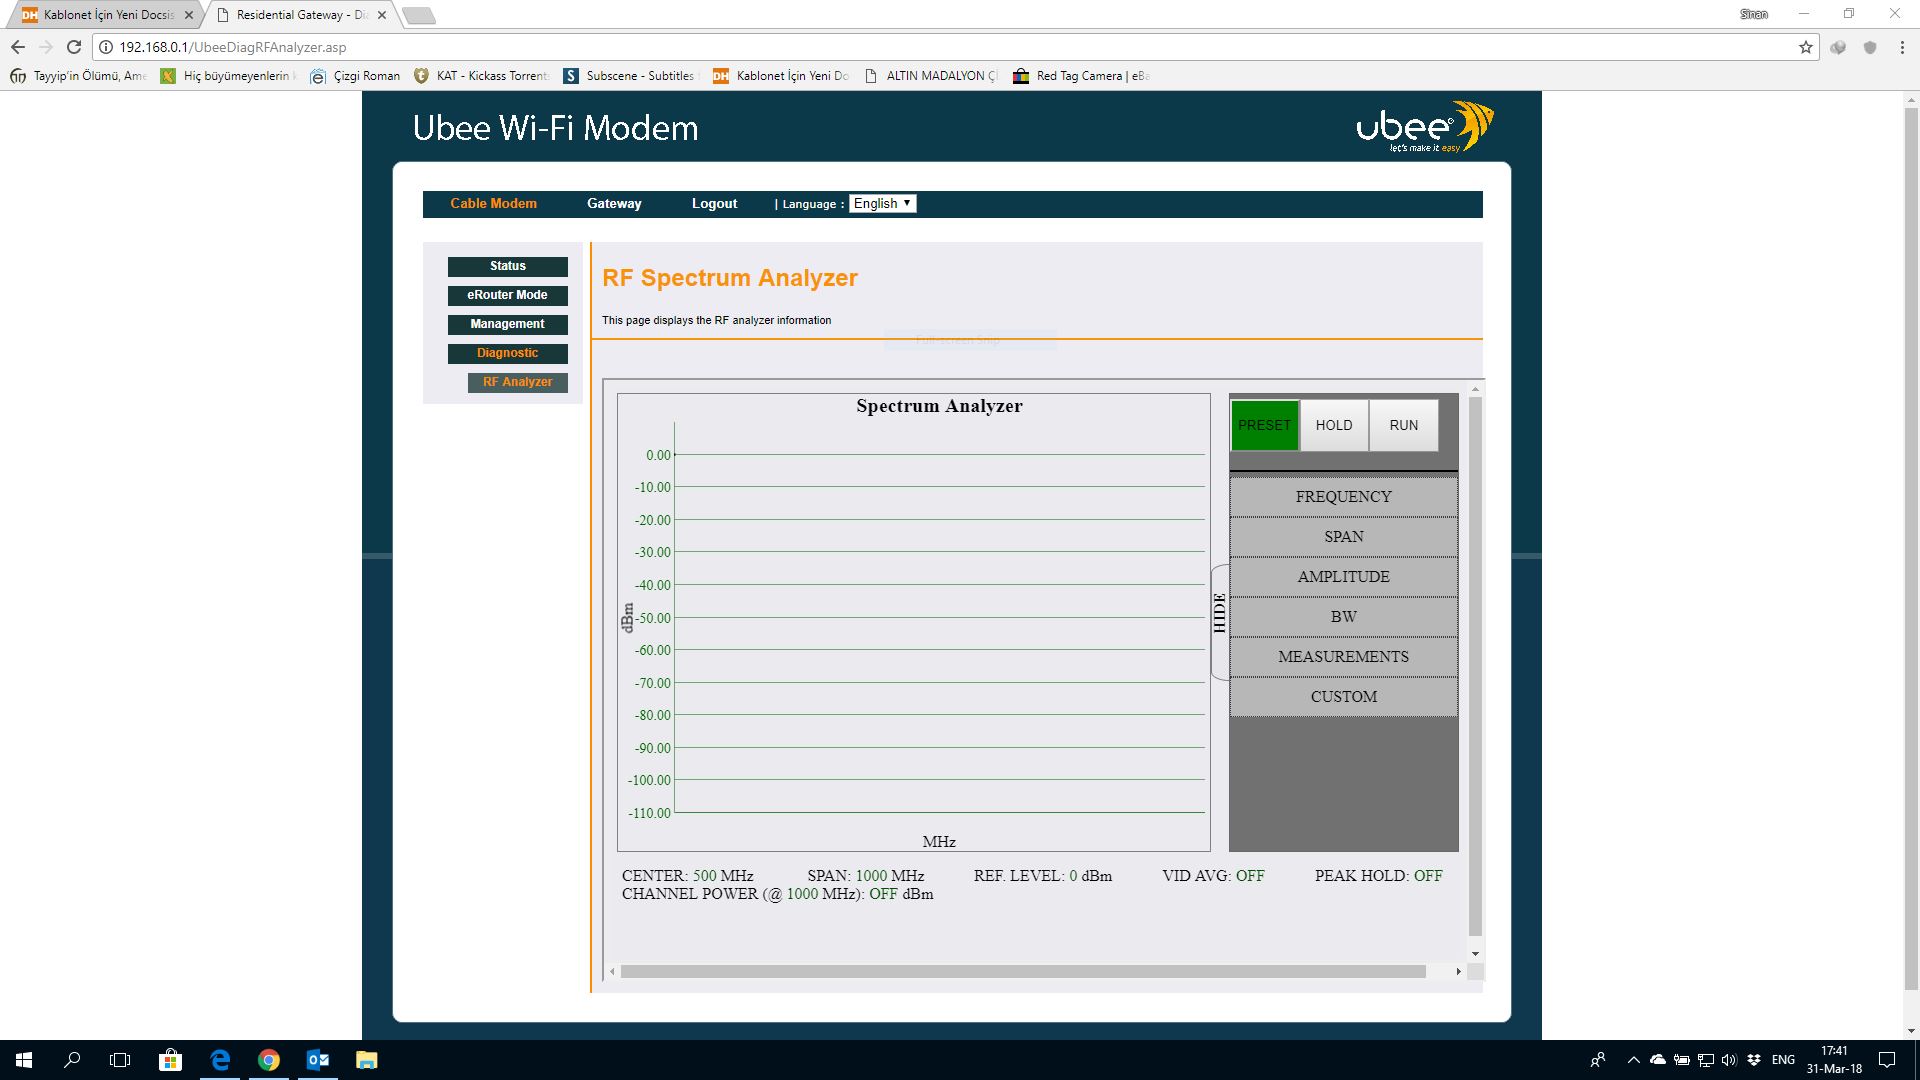
Task: Open the ALTIN MADALYON bookmark
Action: pyautogui.click(x=930, y=76)
